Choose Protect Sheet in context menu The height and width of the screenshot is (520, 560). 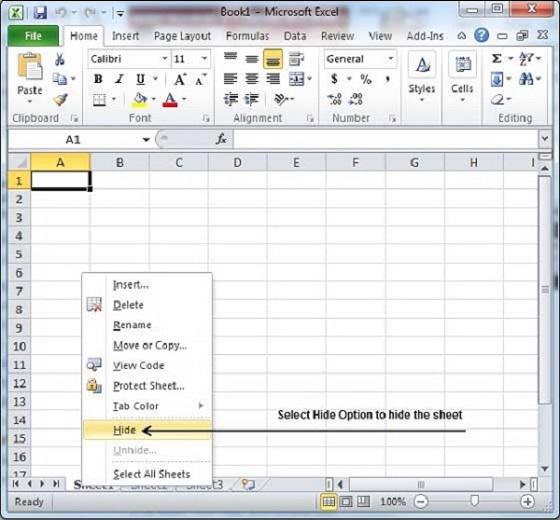[x=147, y=386]
